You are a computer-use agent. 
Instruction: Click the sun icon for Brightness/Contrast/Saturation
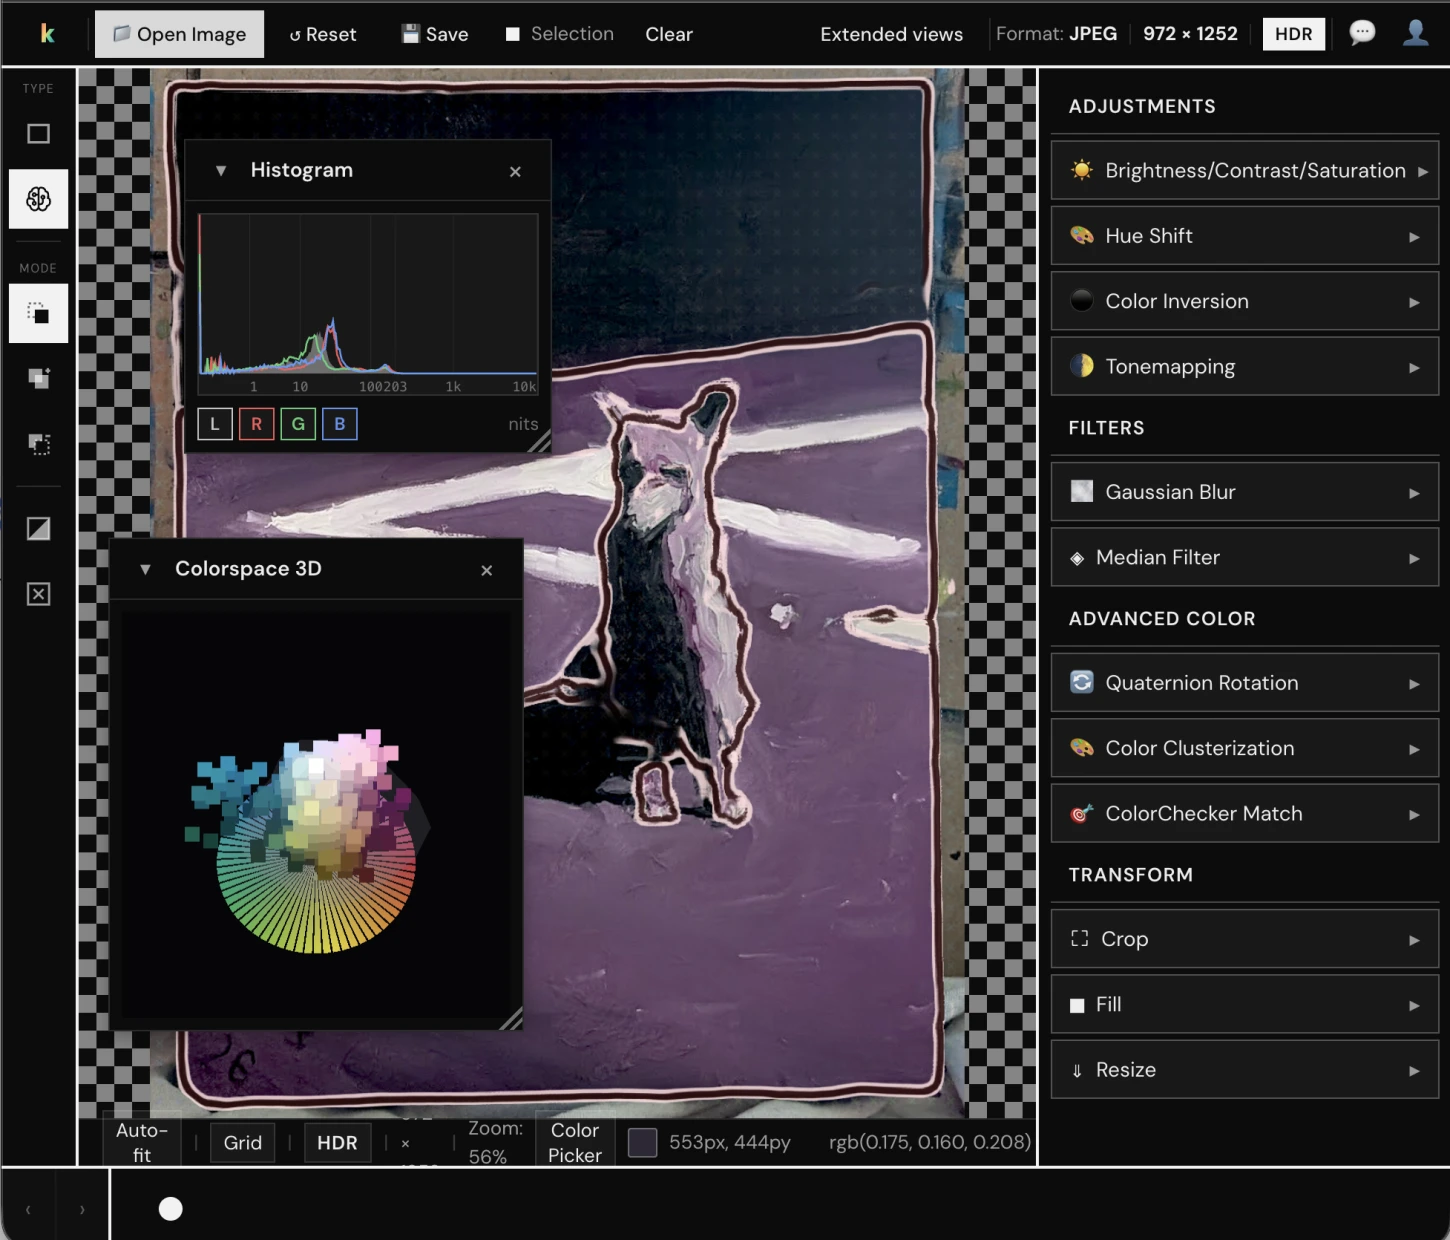(x=1082, y=170)
